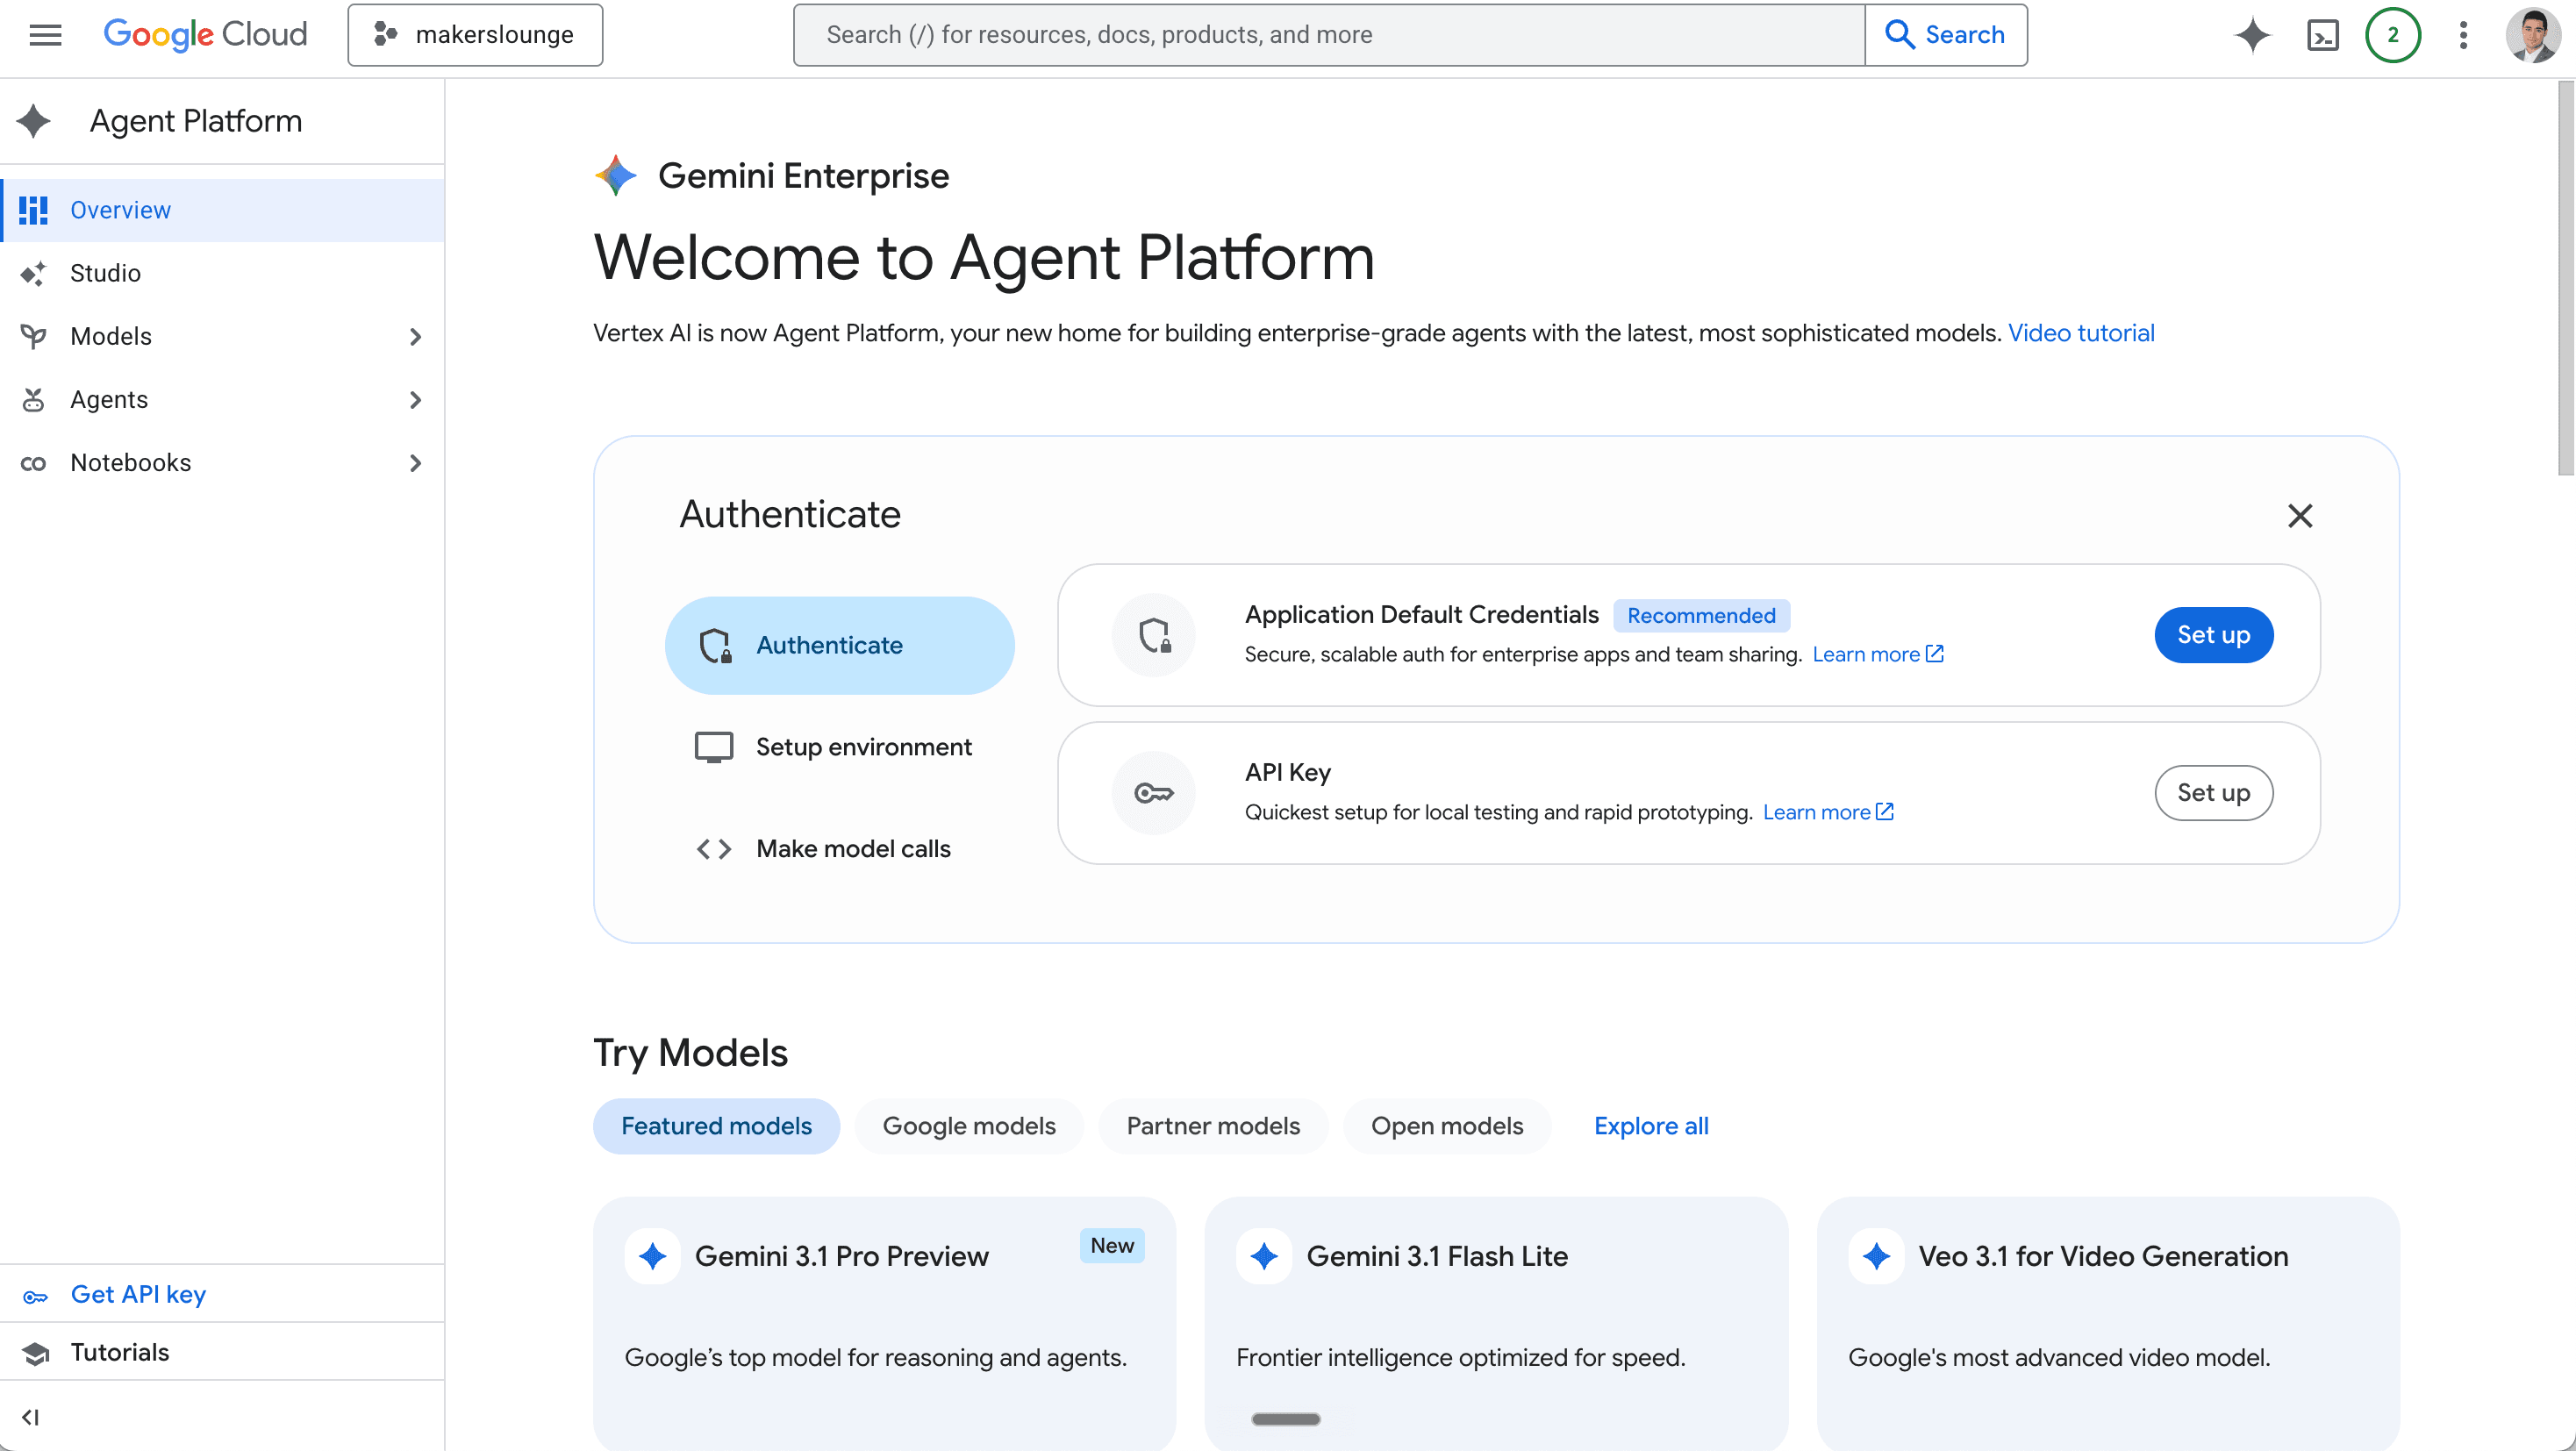Select the Authenticate step

pyautogui.click(x=840, y=646)
